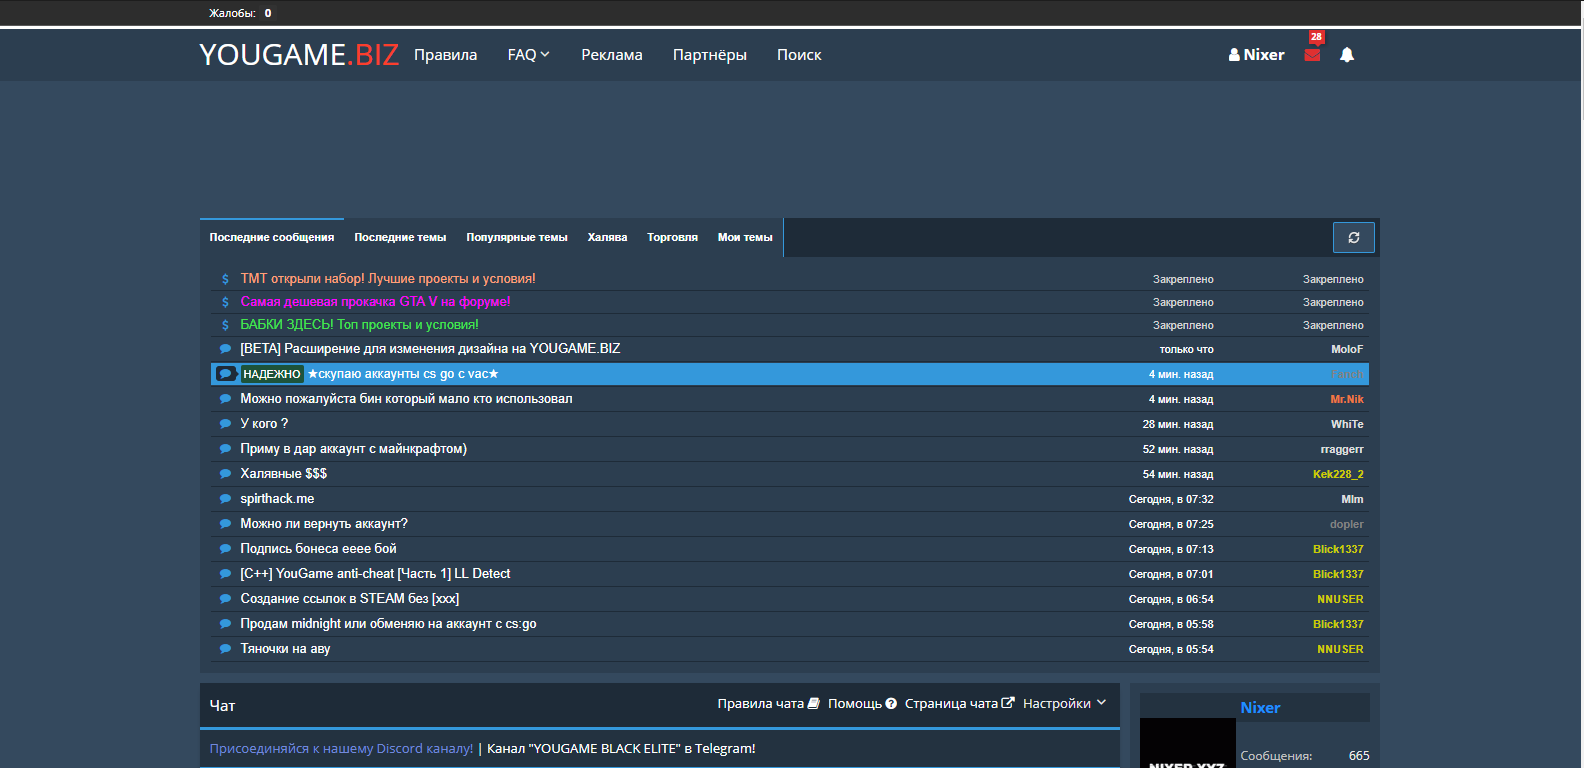
Task: Click speech bubble icon next to spirthack.me
Action: [x=225, y=499]
